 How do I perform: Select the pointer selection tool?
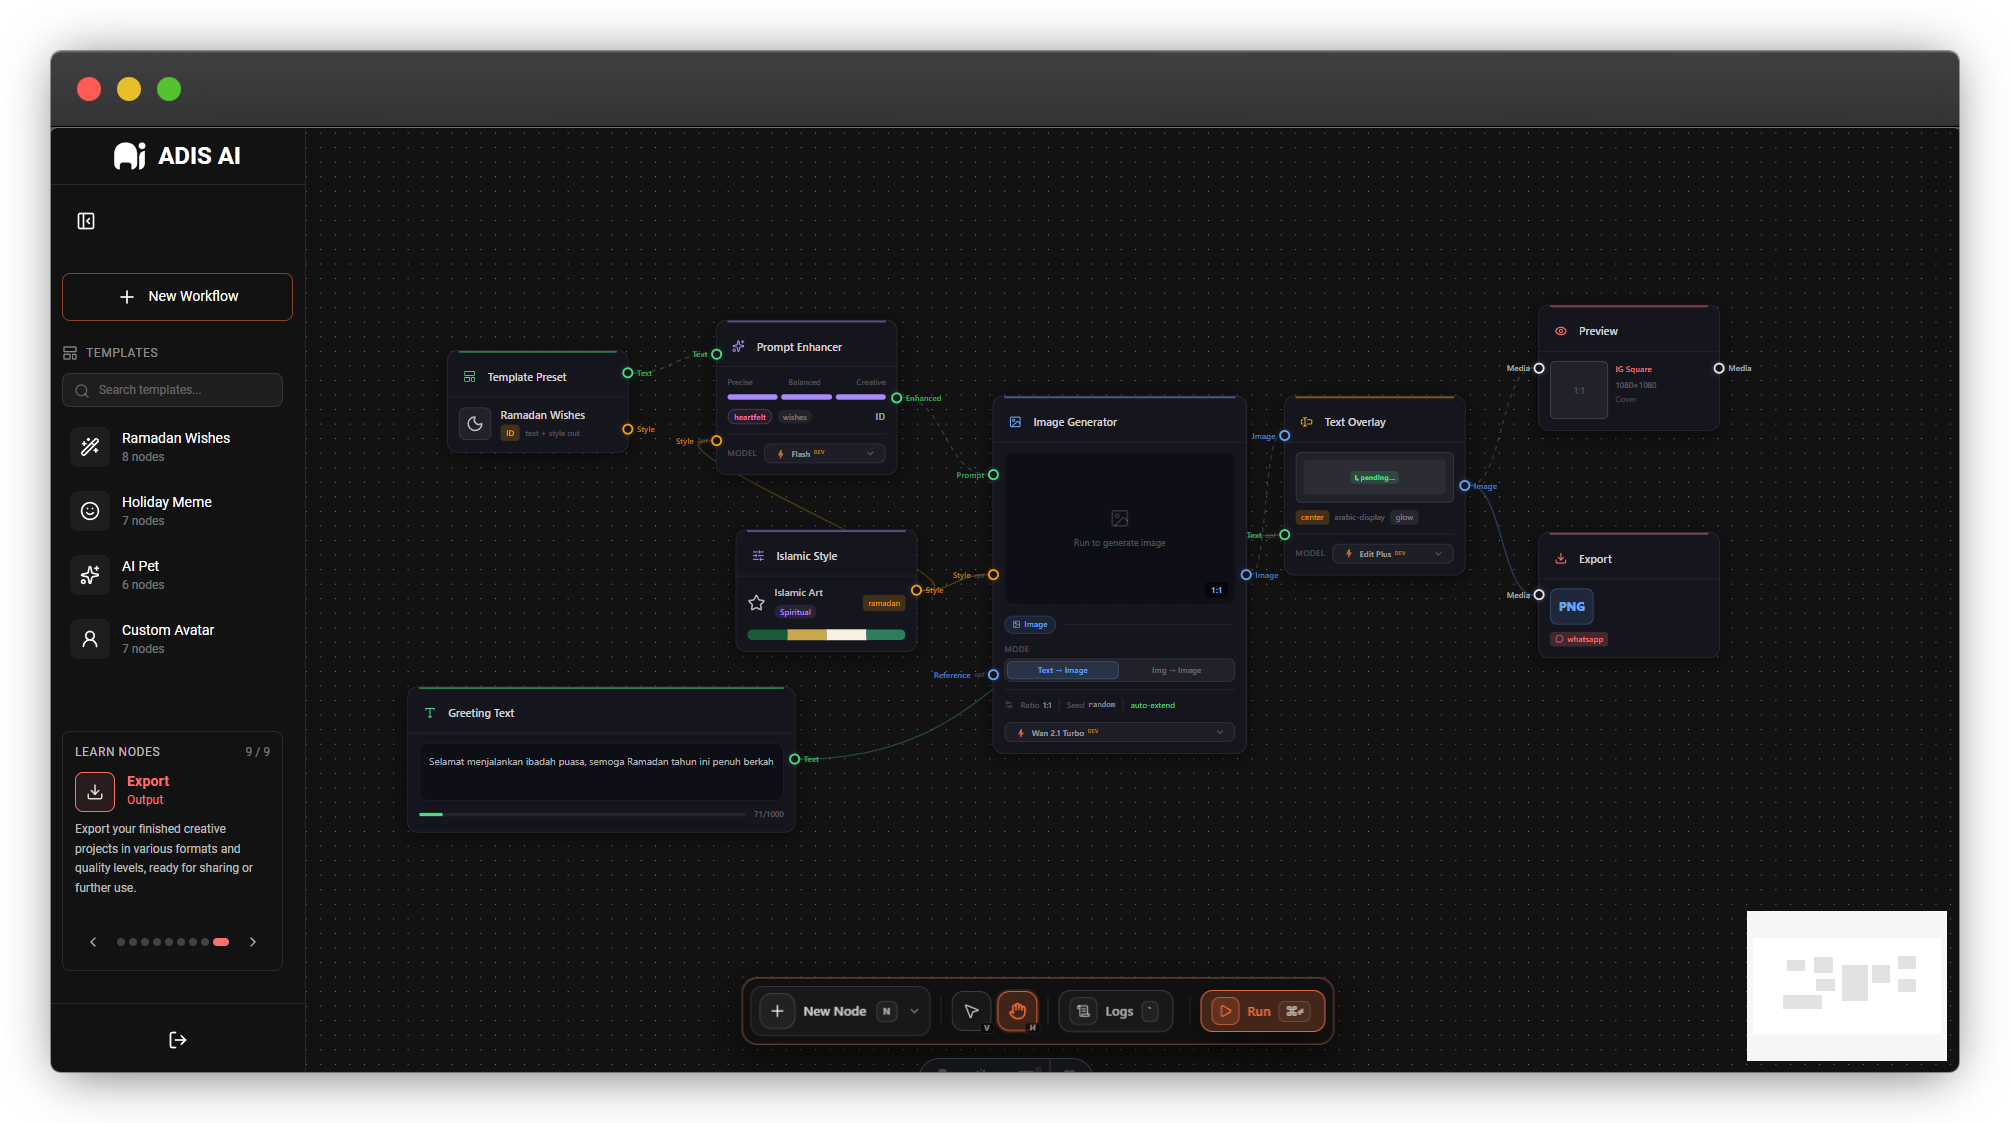[971, 1011]
